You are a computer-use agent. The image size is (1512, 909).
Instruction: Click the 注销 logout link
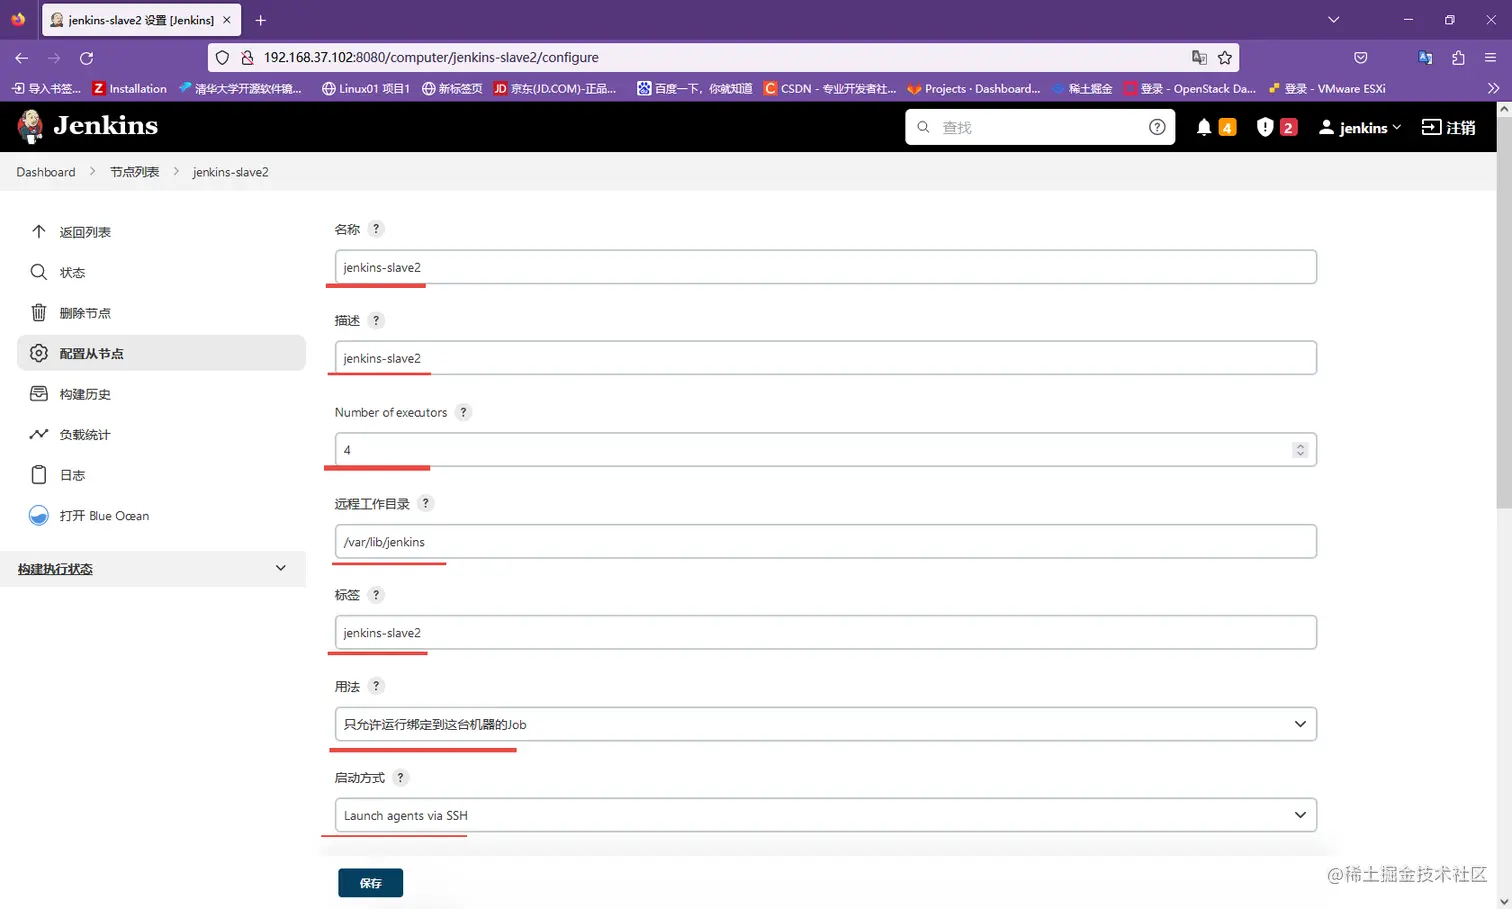pyautogui.click(x=1448, y=127)
